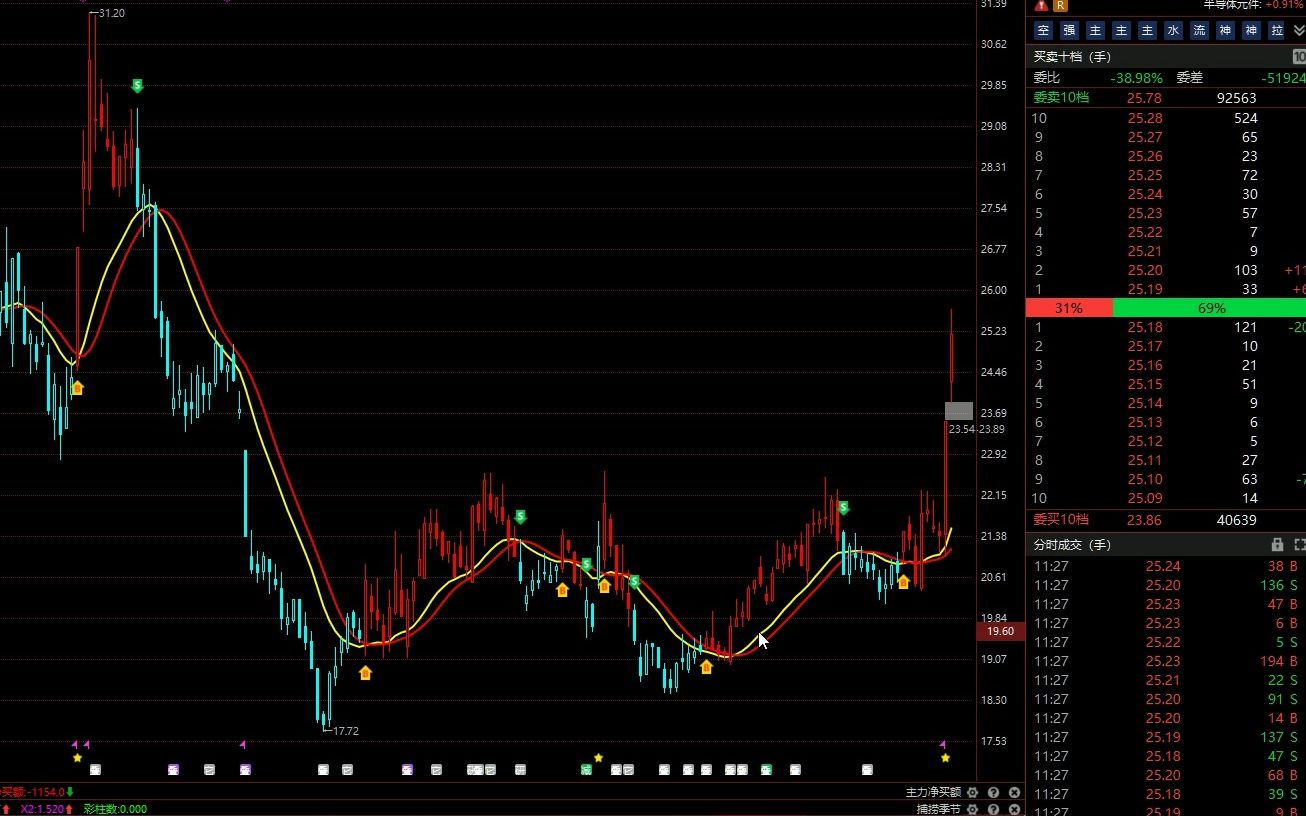This screenshot has width=1306, height=816.
Task: Select trade row with 136 S volume
Action: click(1166, 585)
